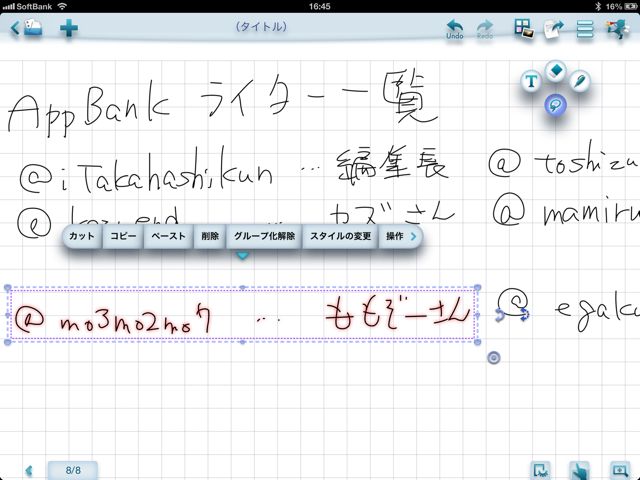
Task: Tap the 16:45 clock in status bar
Action: pyautogui.click(x=320, y=6)
